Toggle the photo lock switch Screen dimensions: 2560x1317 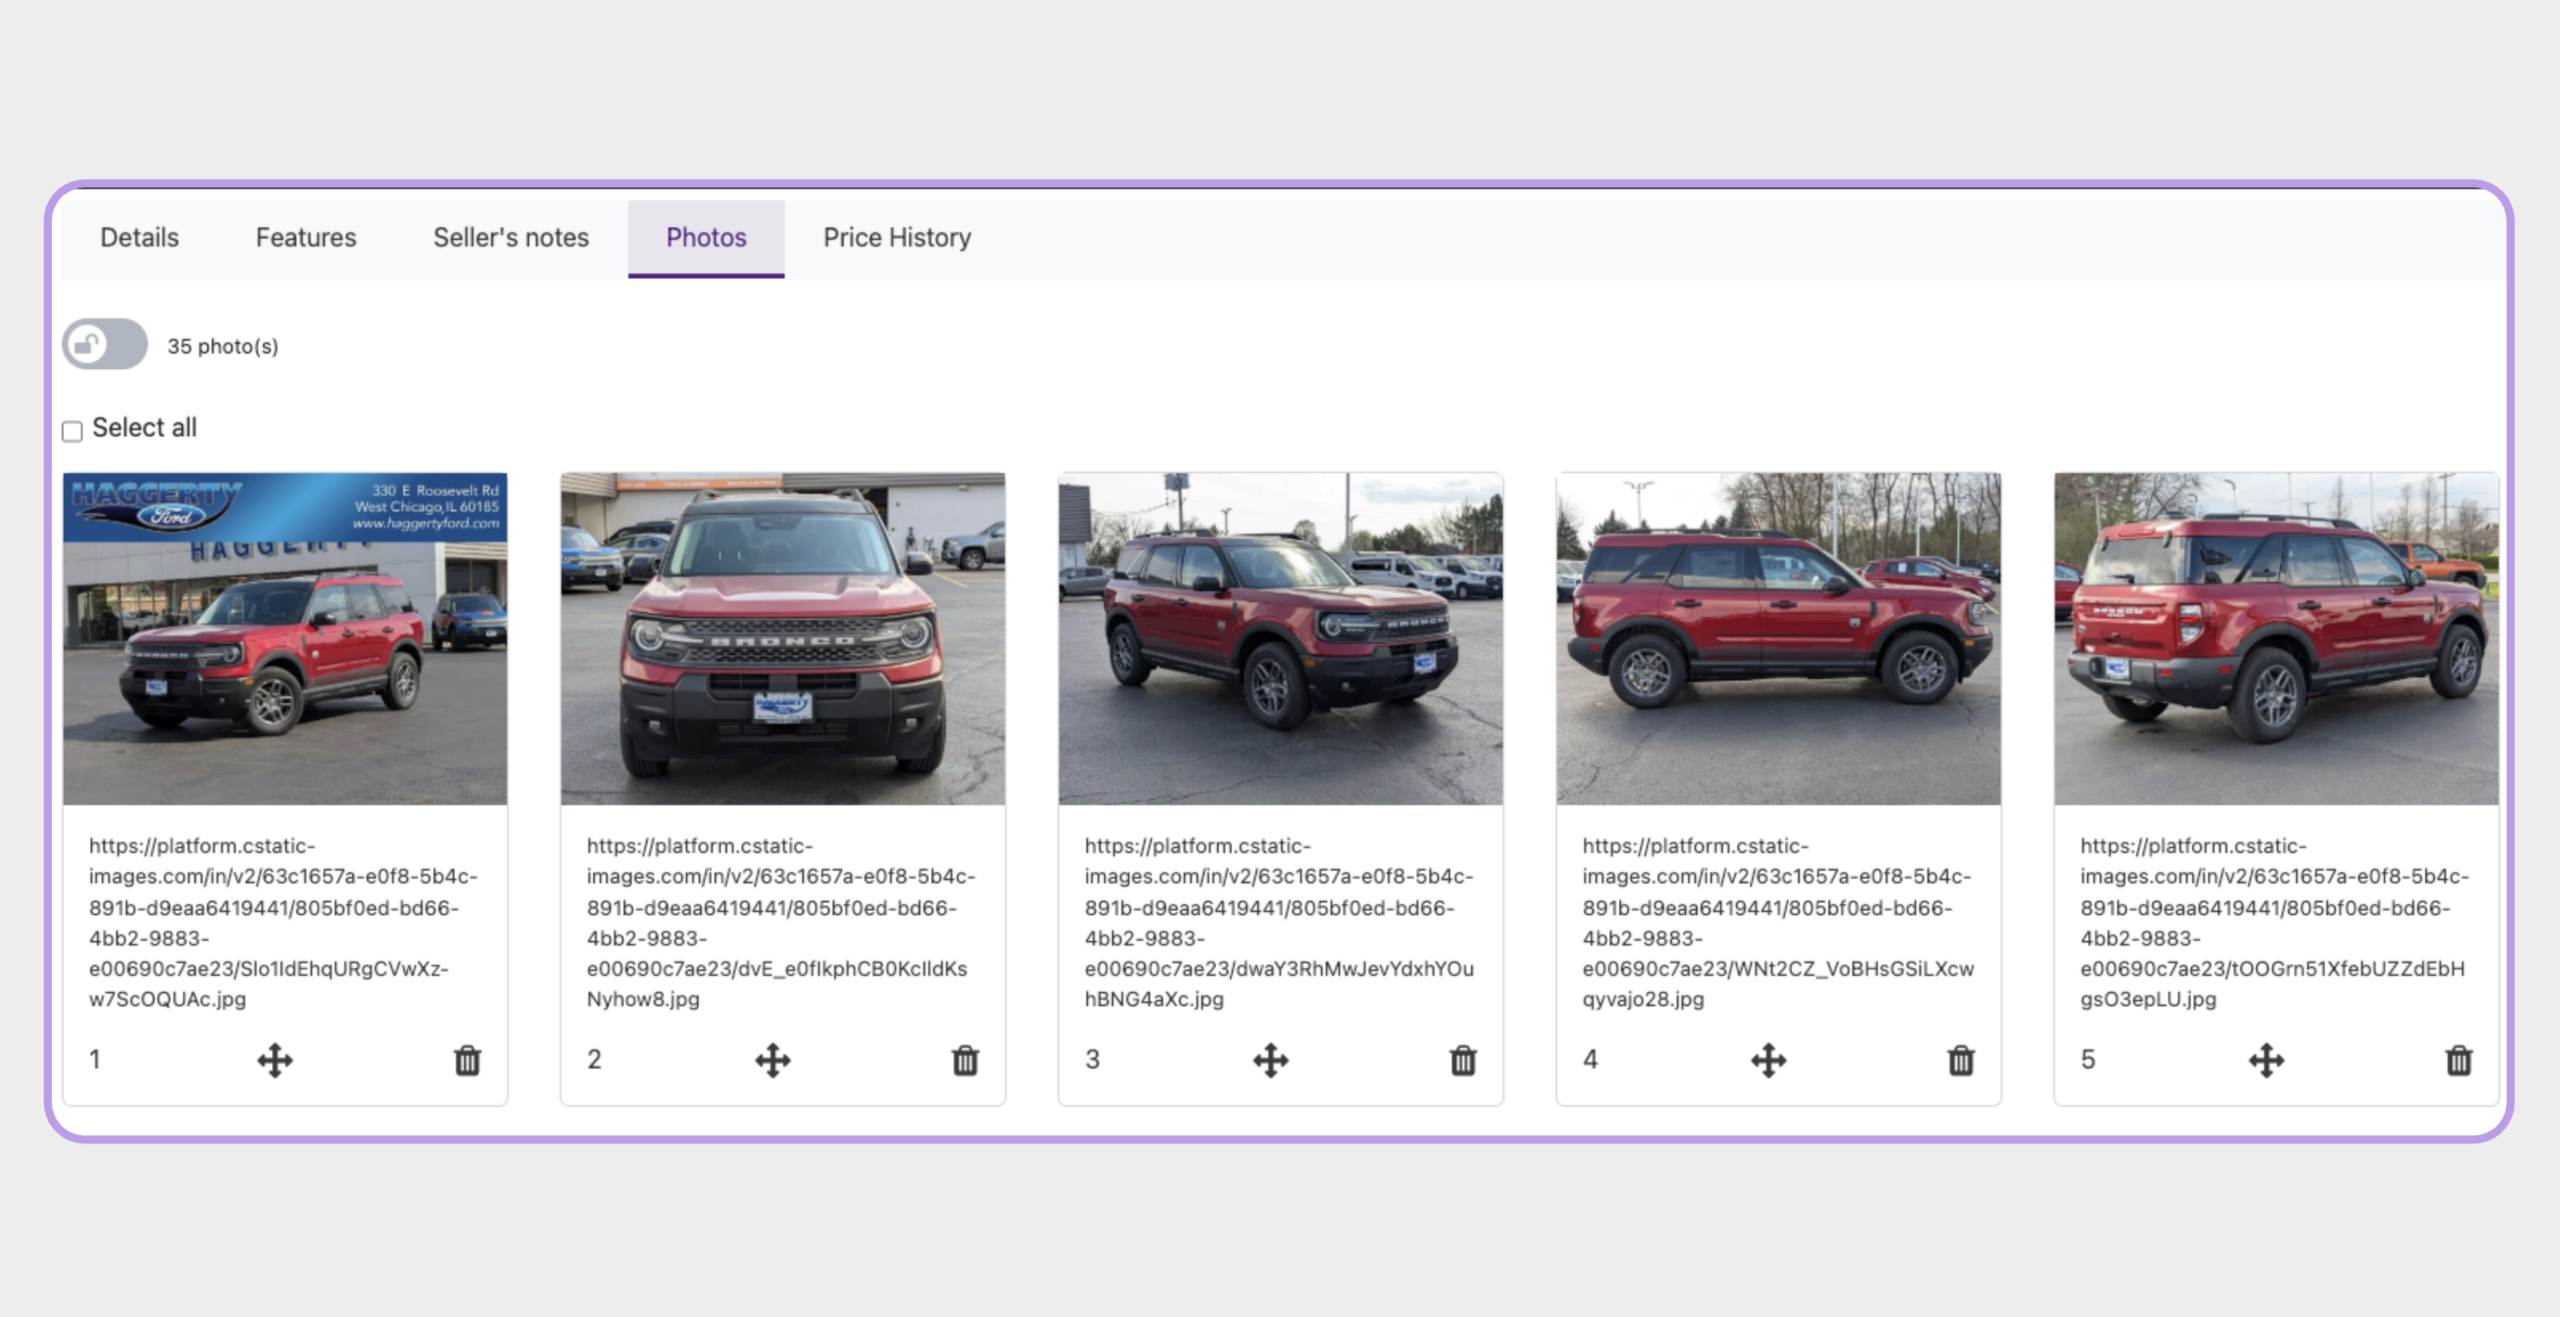click(x=105, y=345)
